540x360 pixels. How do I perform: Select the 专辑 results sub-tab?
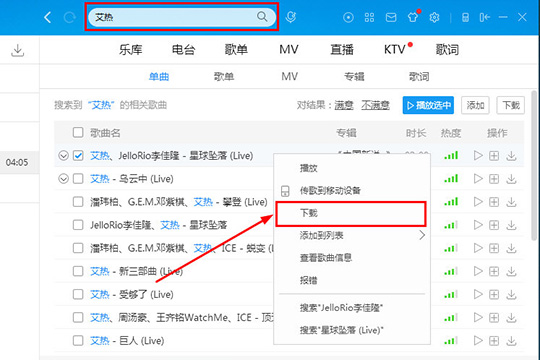tap(354, 76)
